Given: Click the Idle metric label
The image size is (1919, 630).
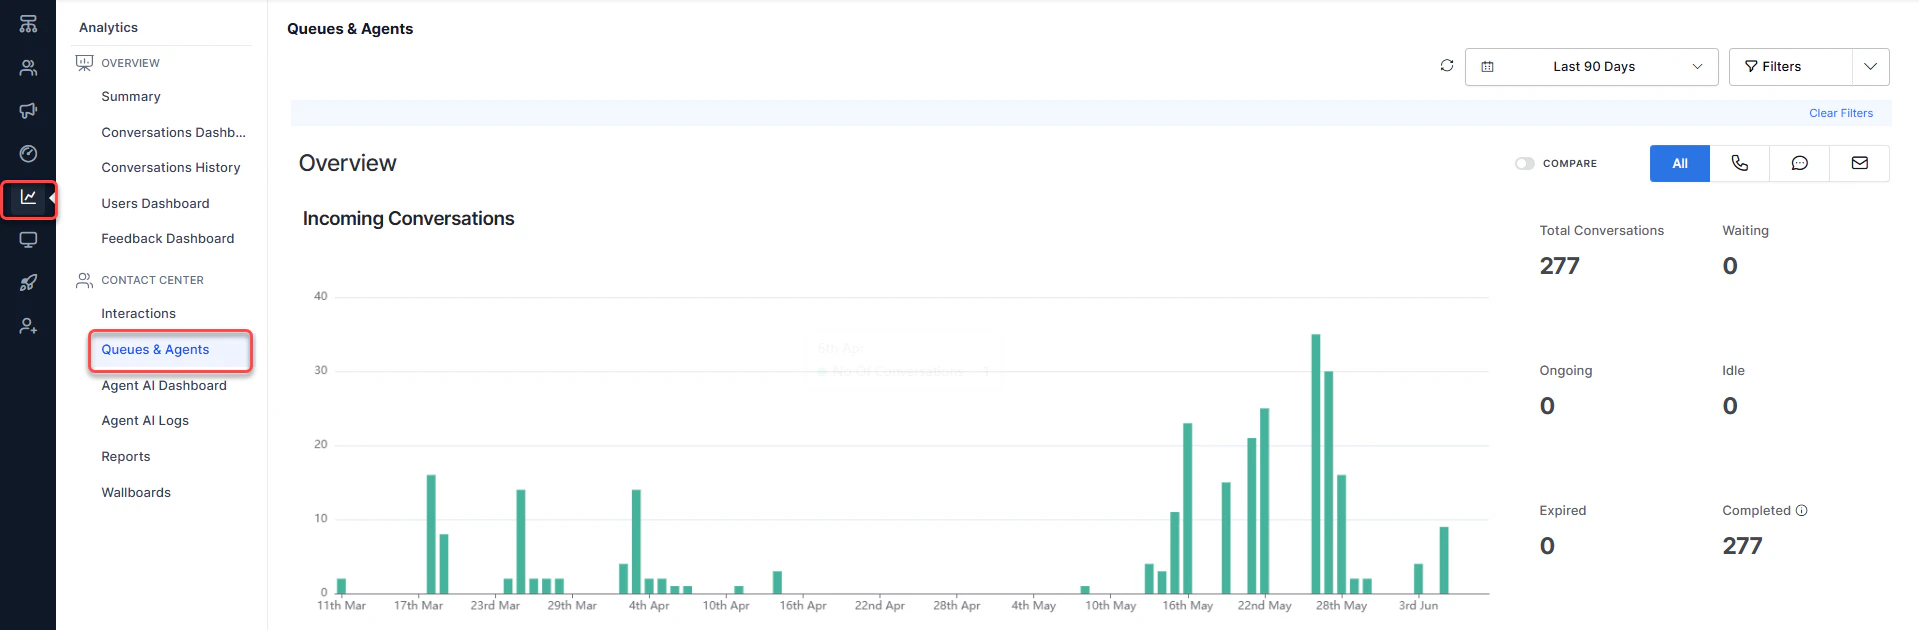Looking at the screenshot, I should coord(1733,371).
